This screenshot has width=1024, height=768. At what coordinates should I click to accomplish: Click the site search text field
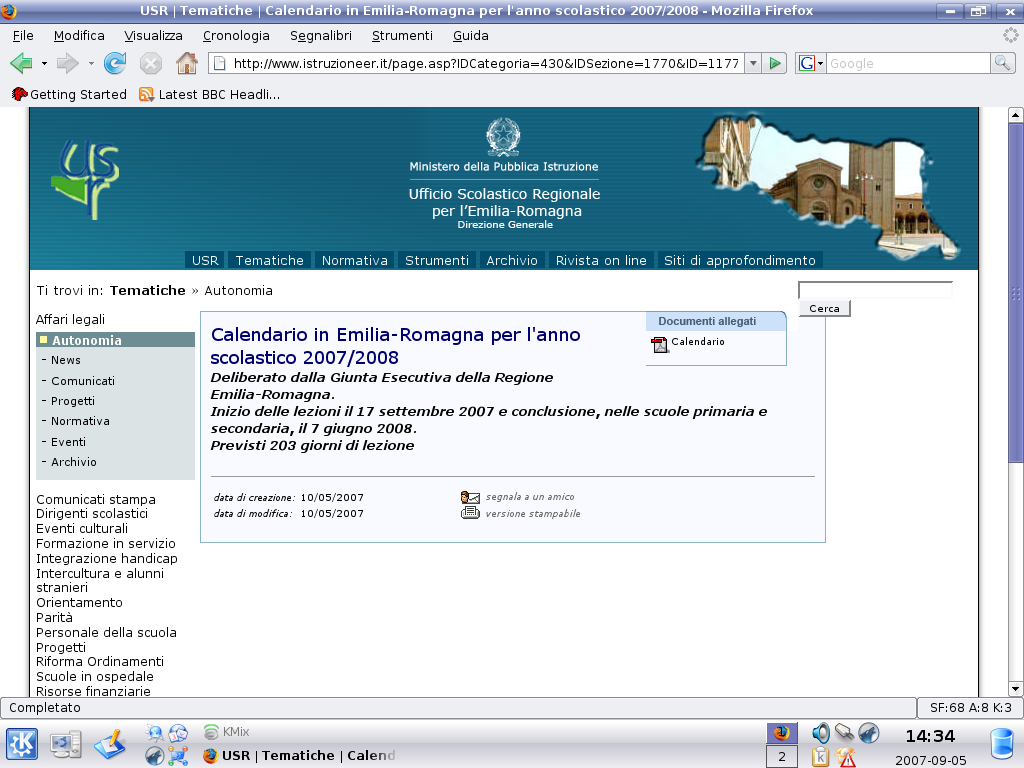click(x=875, y=290)
